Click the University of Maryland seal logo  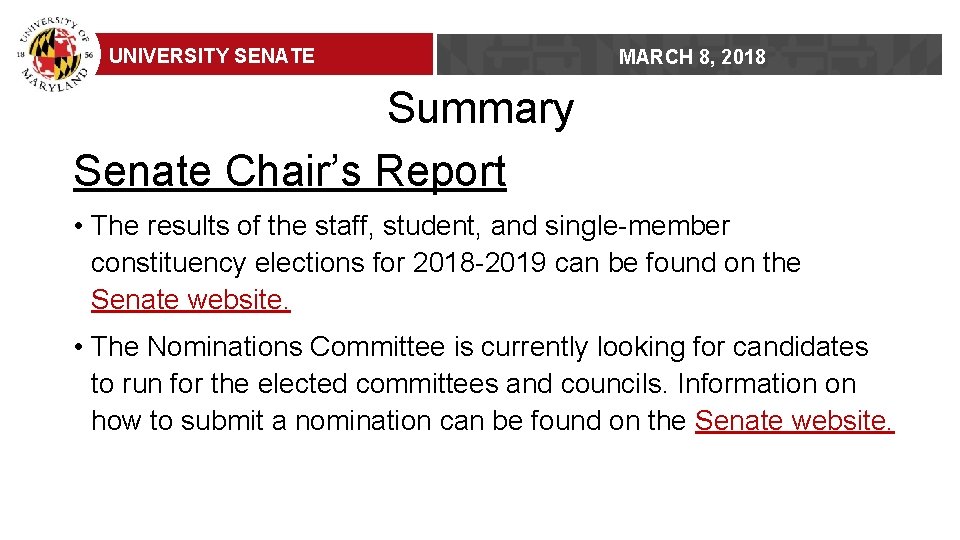[56, 55]
